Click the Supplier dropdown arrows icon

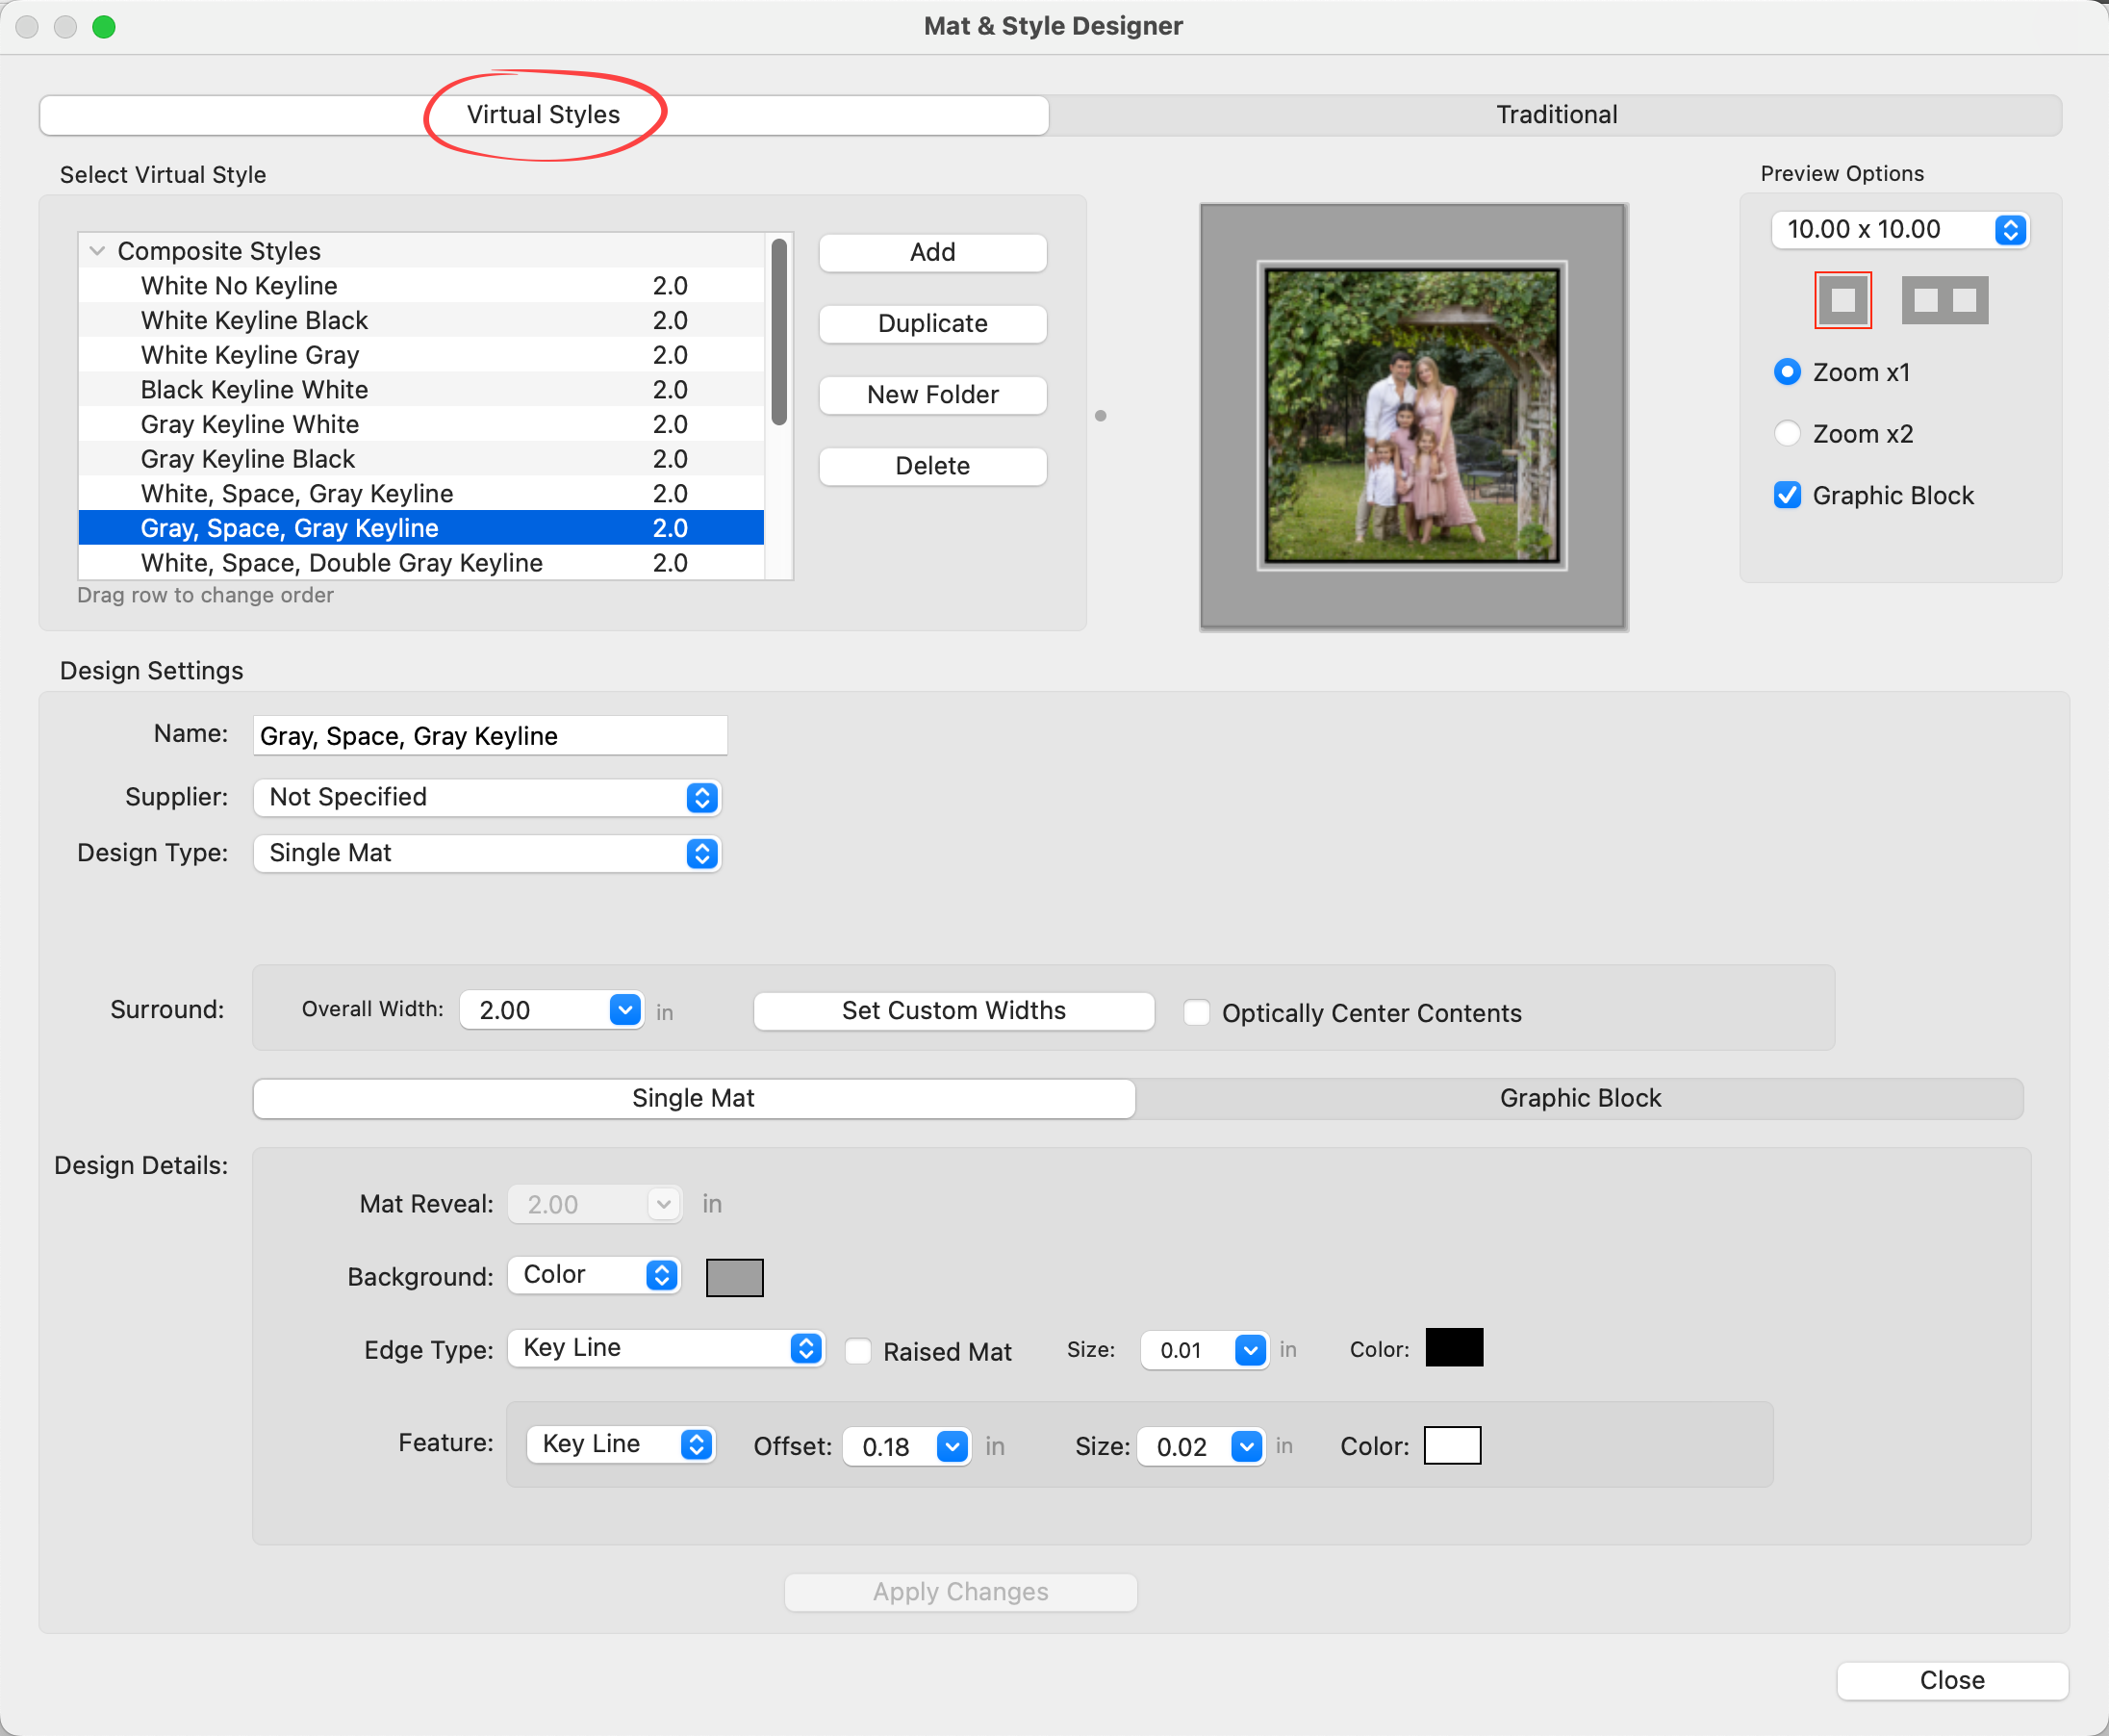pos(702,797)
